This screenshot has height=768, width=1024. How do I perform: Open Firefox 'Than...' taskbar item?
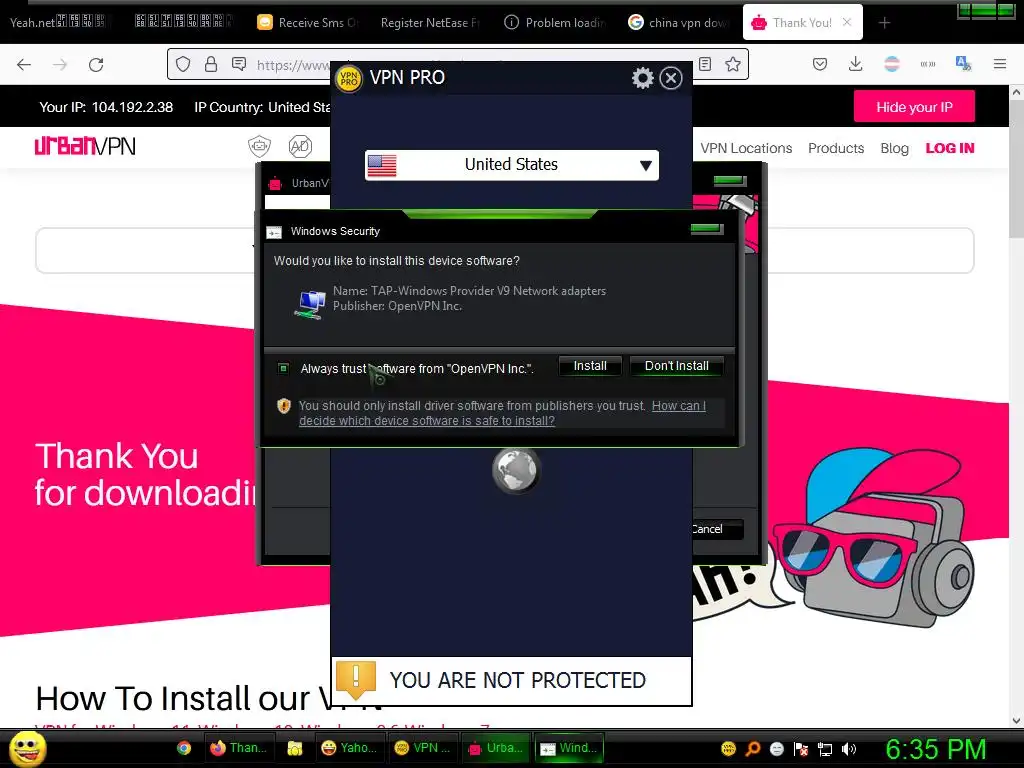tap(238, 748)
